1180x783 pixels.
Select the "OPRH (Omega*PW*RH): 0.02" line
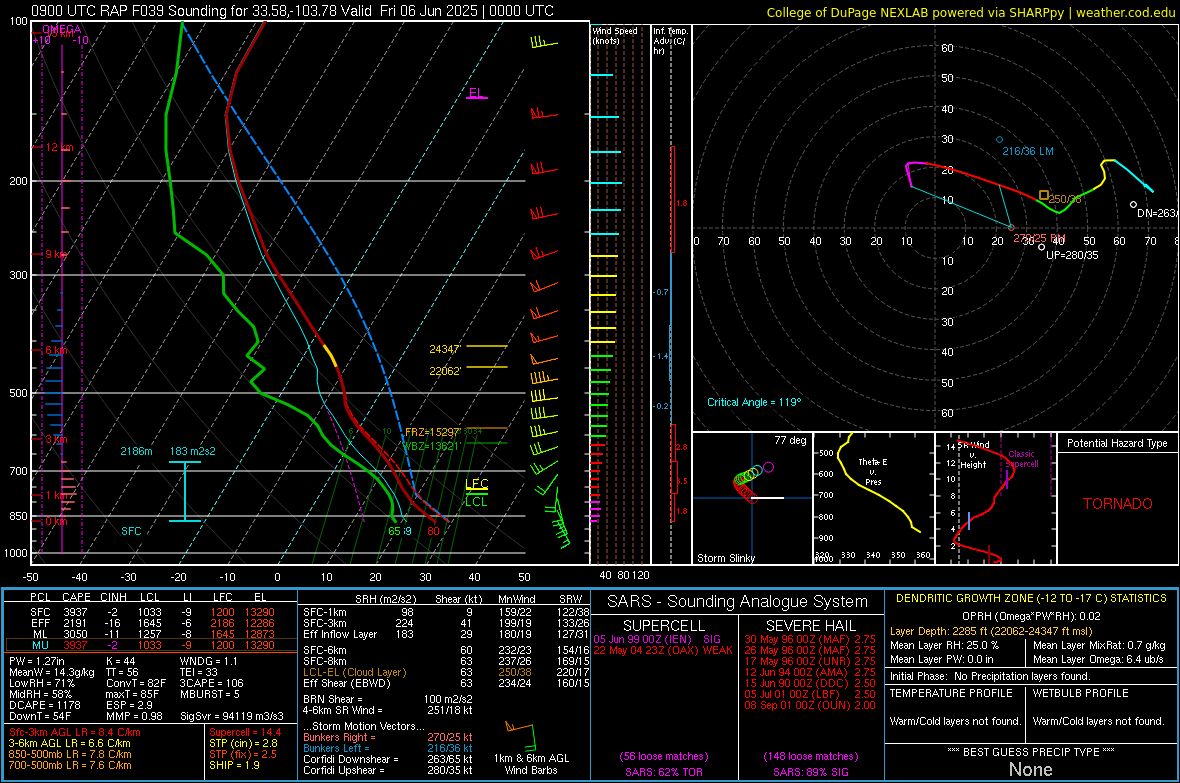(1031, 616)
